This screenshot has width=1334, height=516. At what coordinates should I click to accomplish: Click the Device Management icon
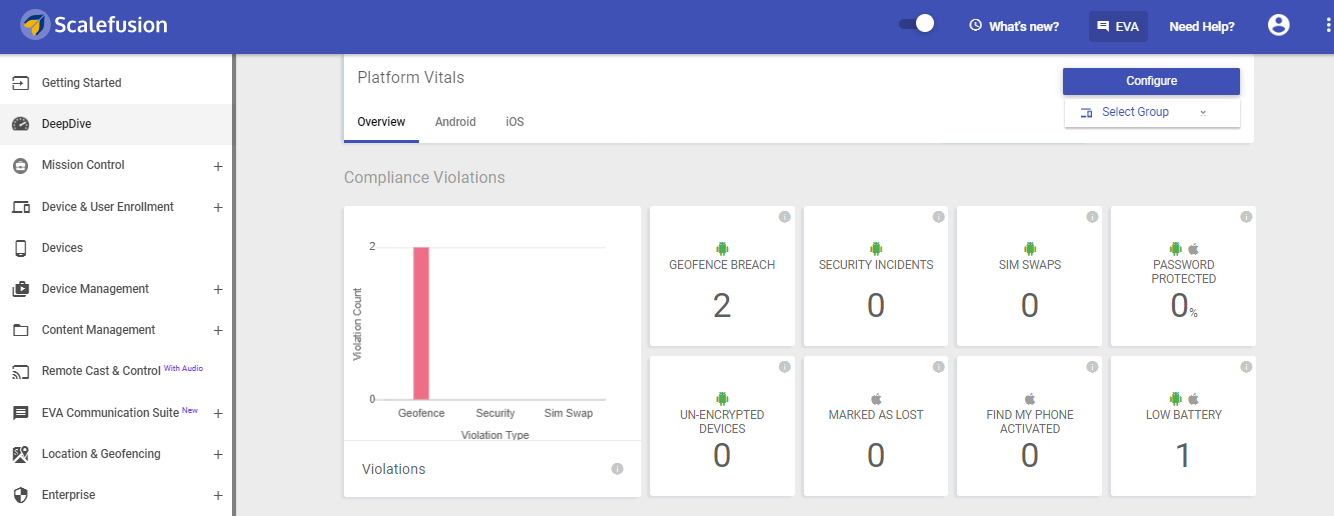coord(20,289)
